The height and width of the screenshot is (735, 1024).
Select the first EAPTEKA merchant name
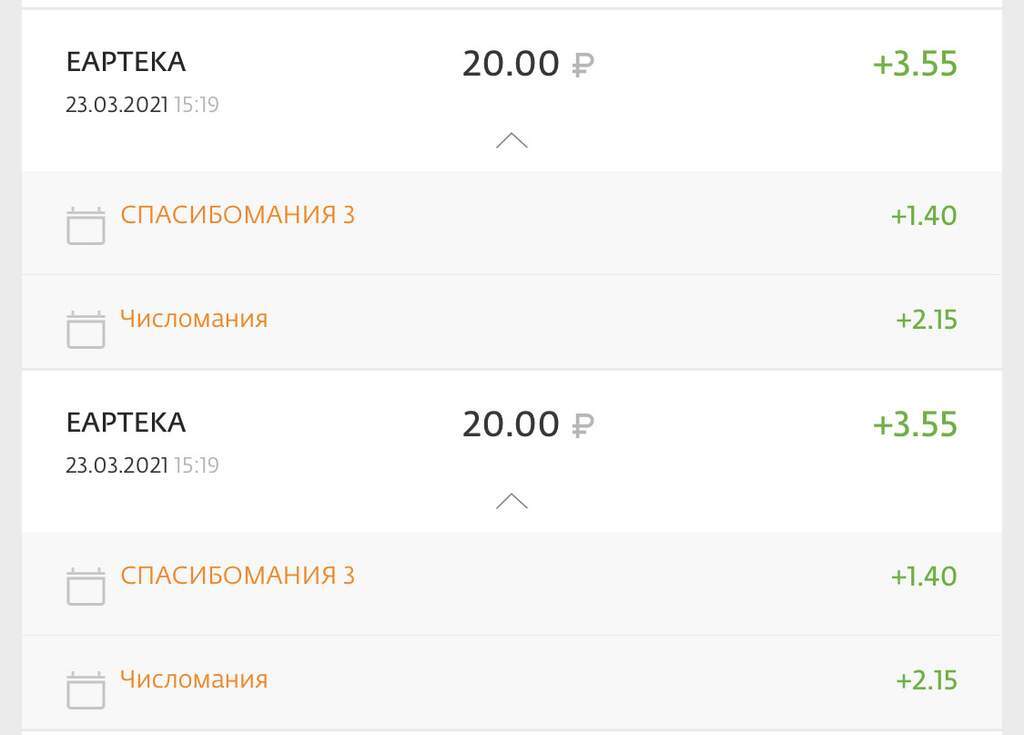(126, 62)
